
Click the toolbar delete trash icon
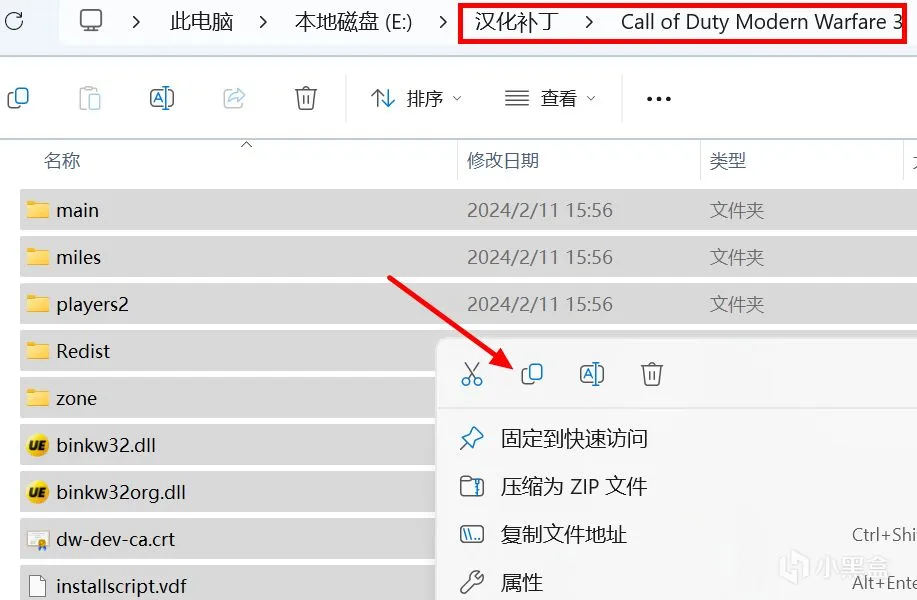coord(305,98)
